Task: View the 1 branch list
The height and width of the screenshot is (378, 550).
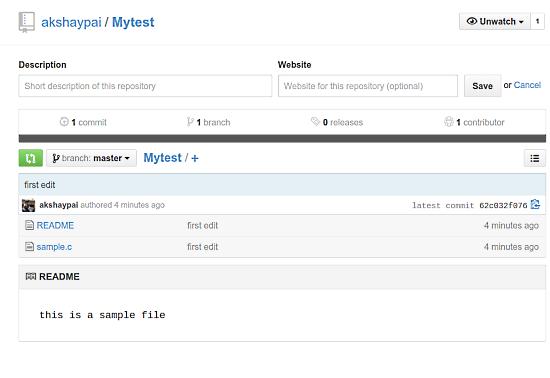Action: pyautogui.click(x=213, y=122)
